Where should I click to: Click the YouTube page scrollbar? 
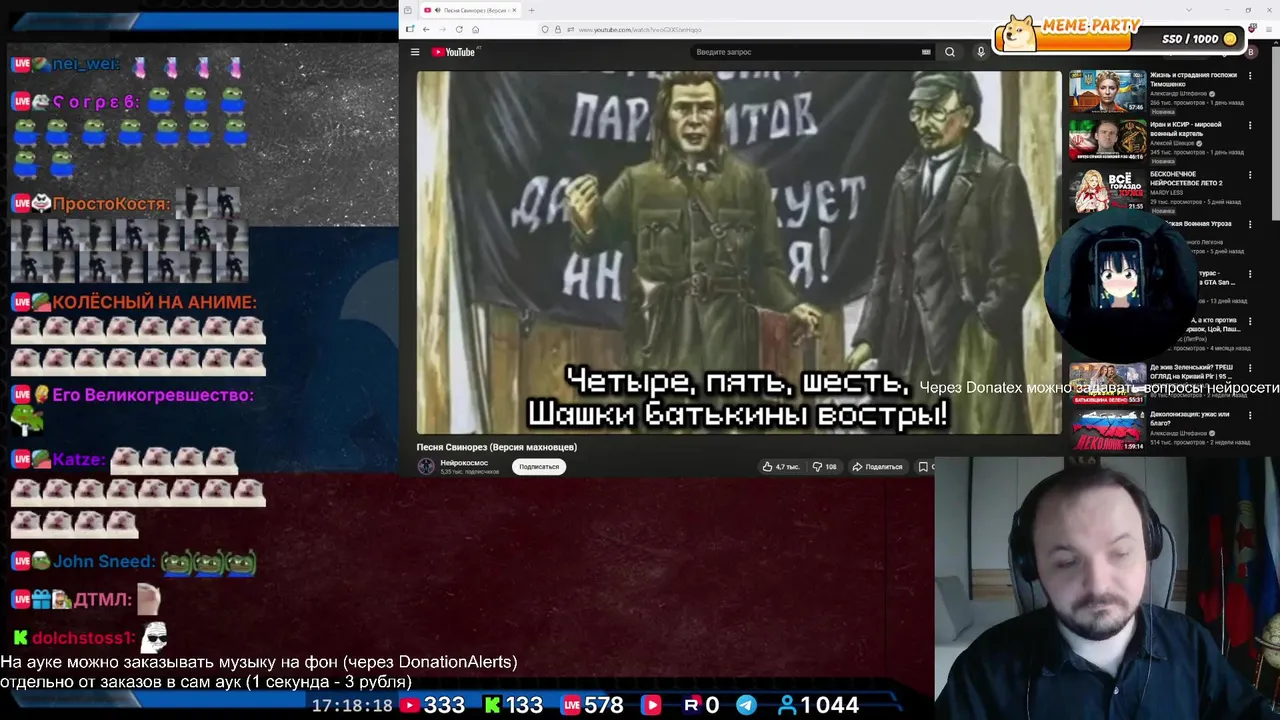pyautogui.click(x=1275, y=135)
